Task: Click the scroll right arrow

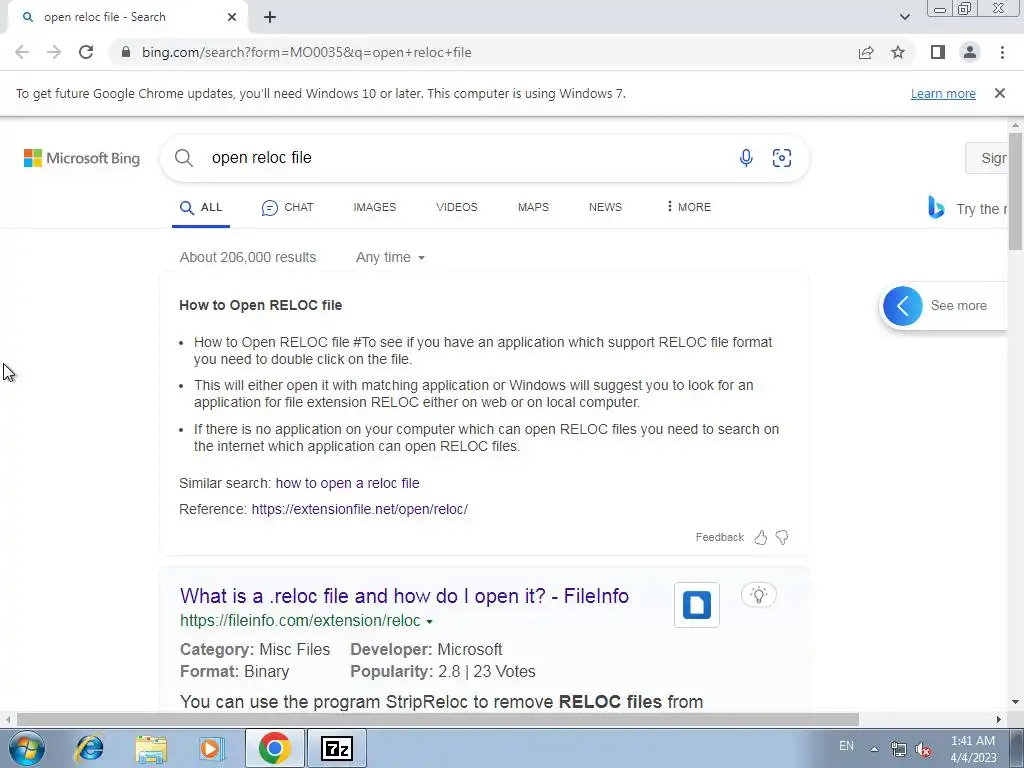Action: pos(999,719)
